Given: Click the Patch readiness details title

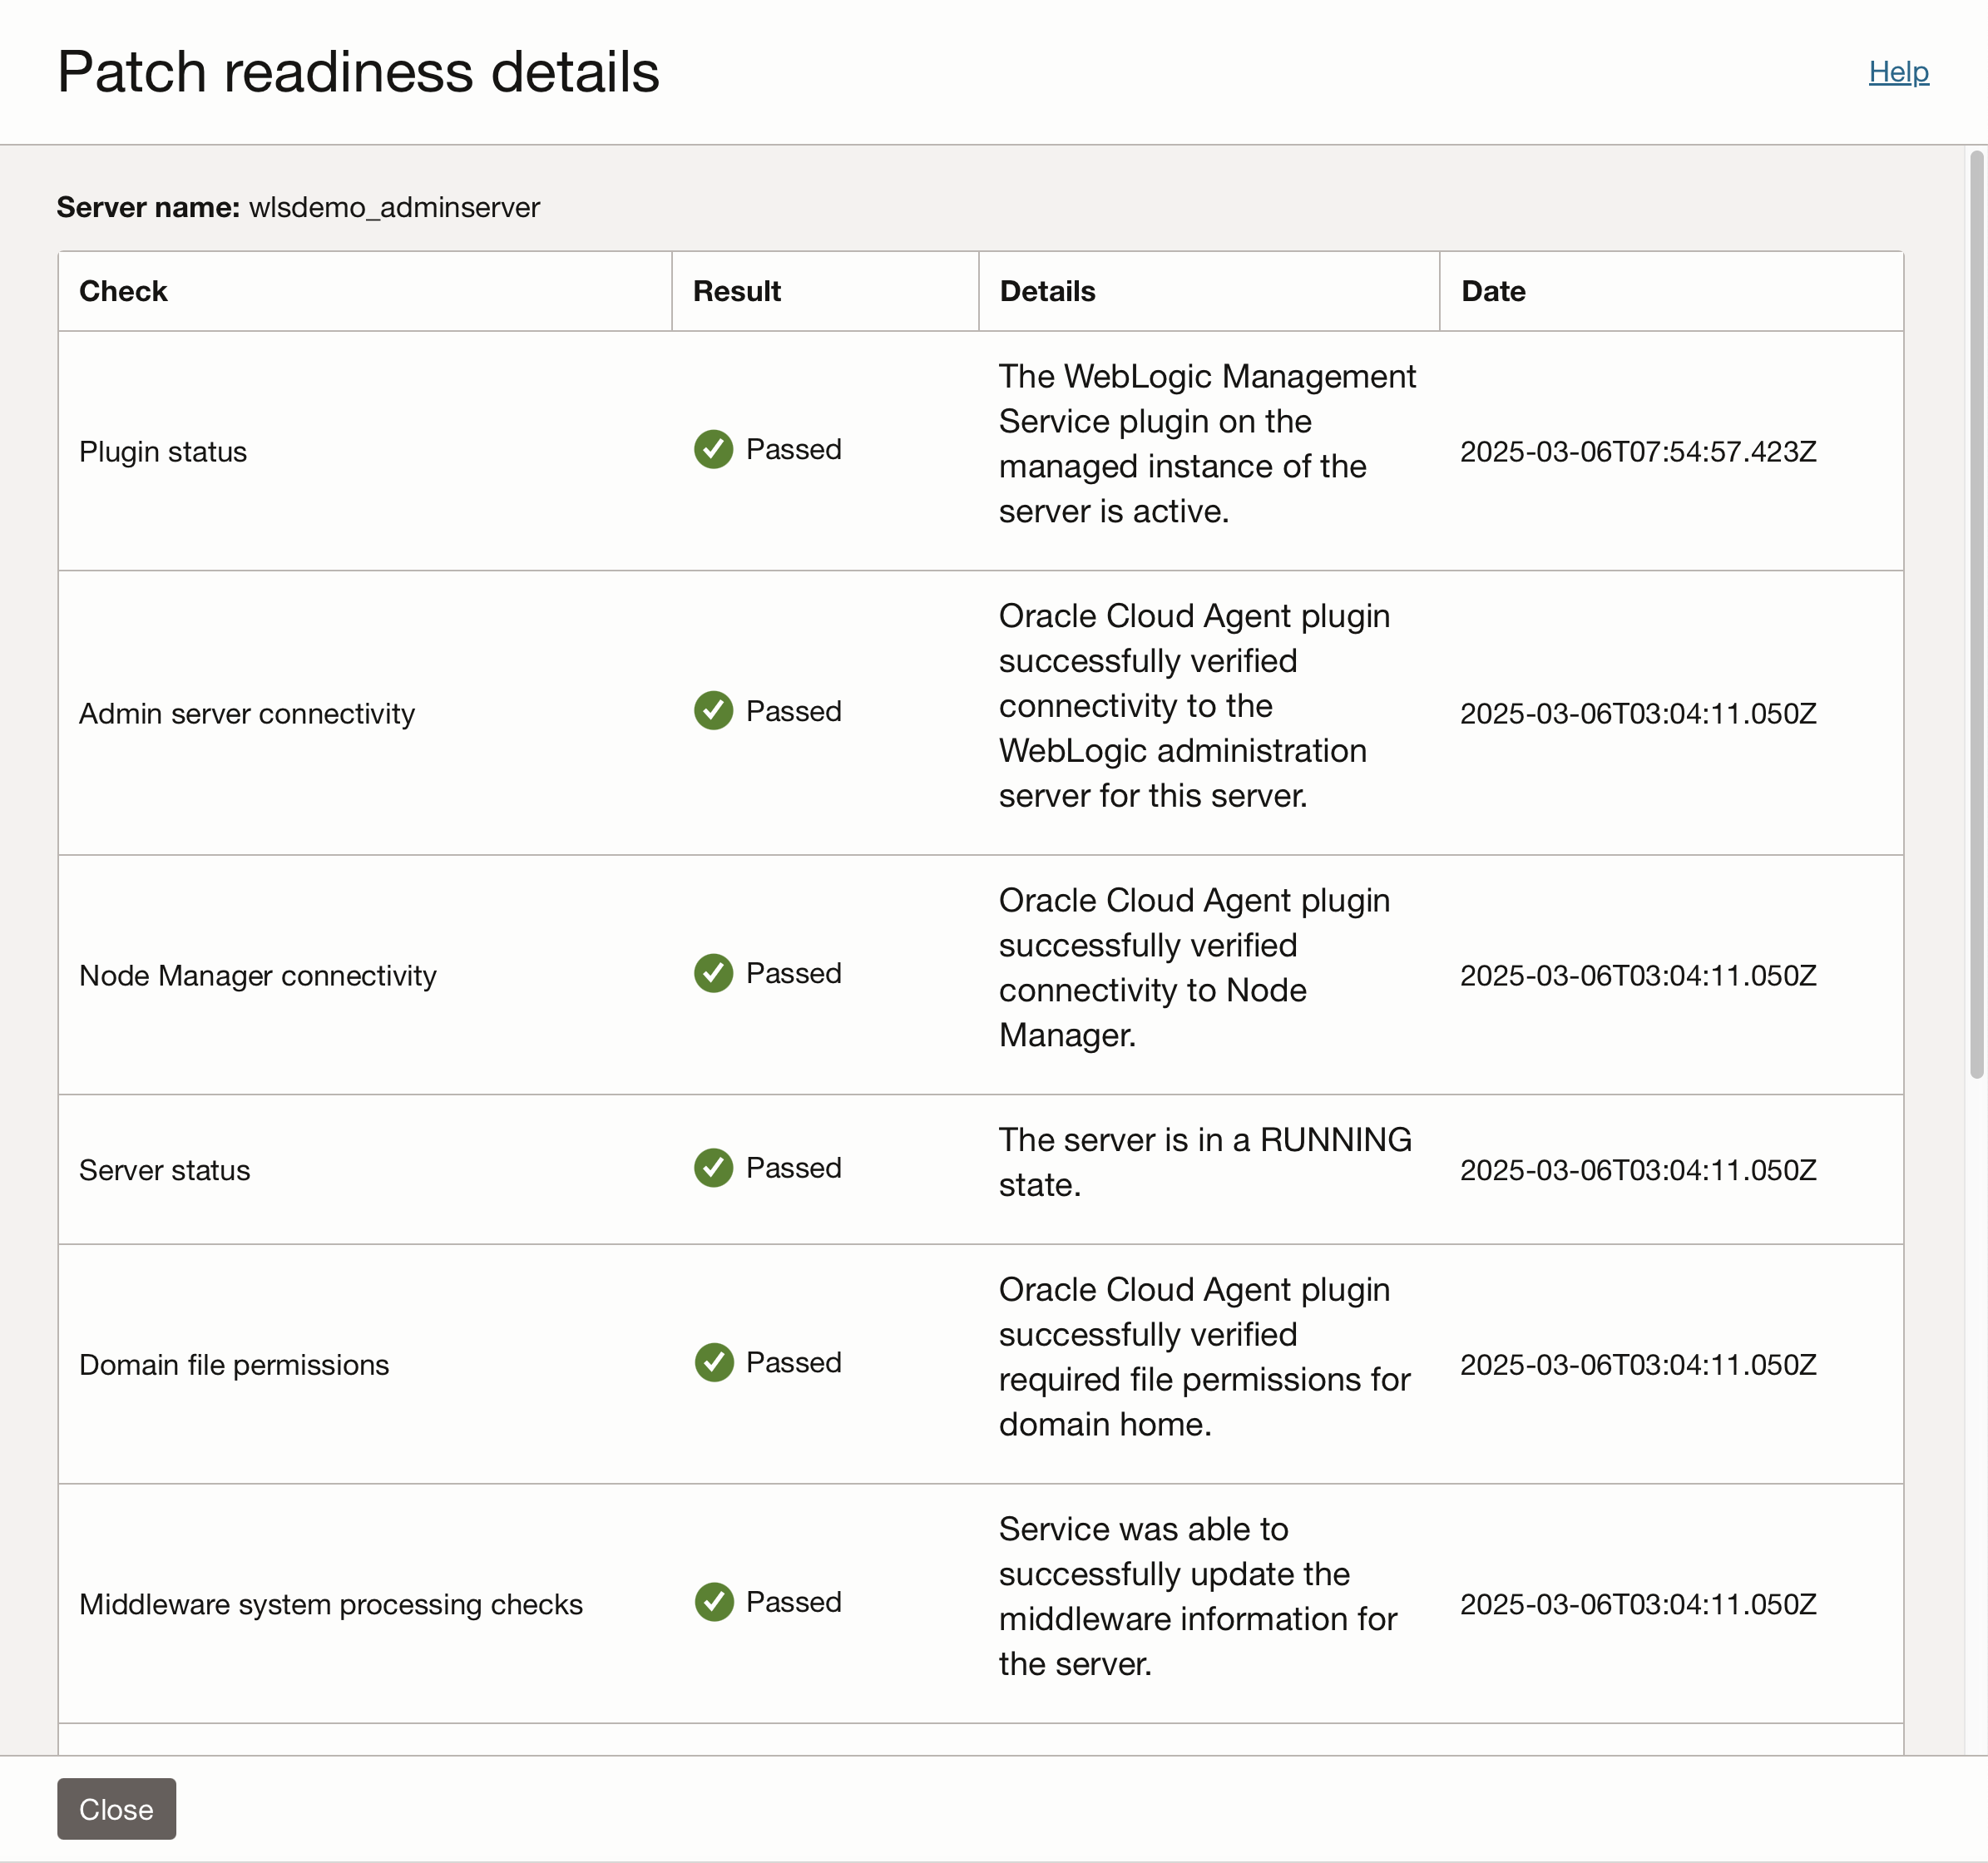Looking at the screenshot, I should click(358, 71).
